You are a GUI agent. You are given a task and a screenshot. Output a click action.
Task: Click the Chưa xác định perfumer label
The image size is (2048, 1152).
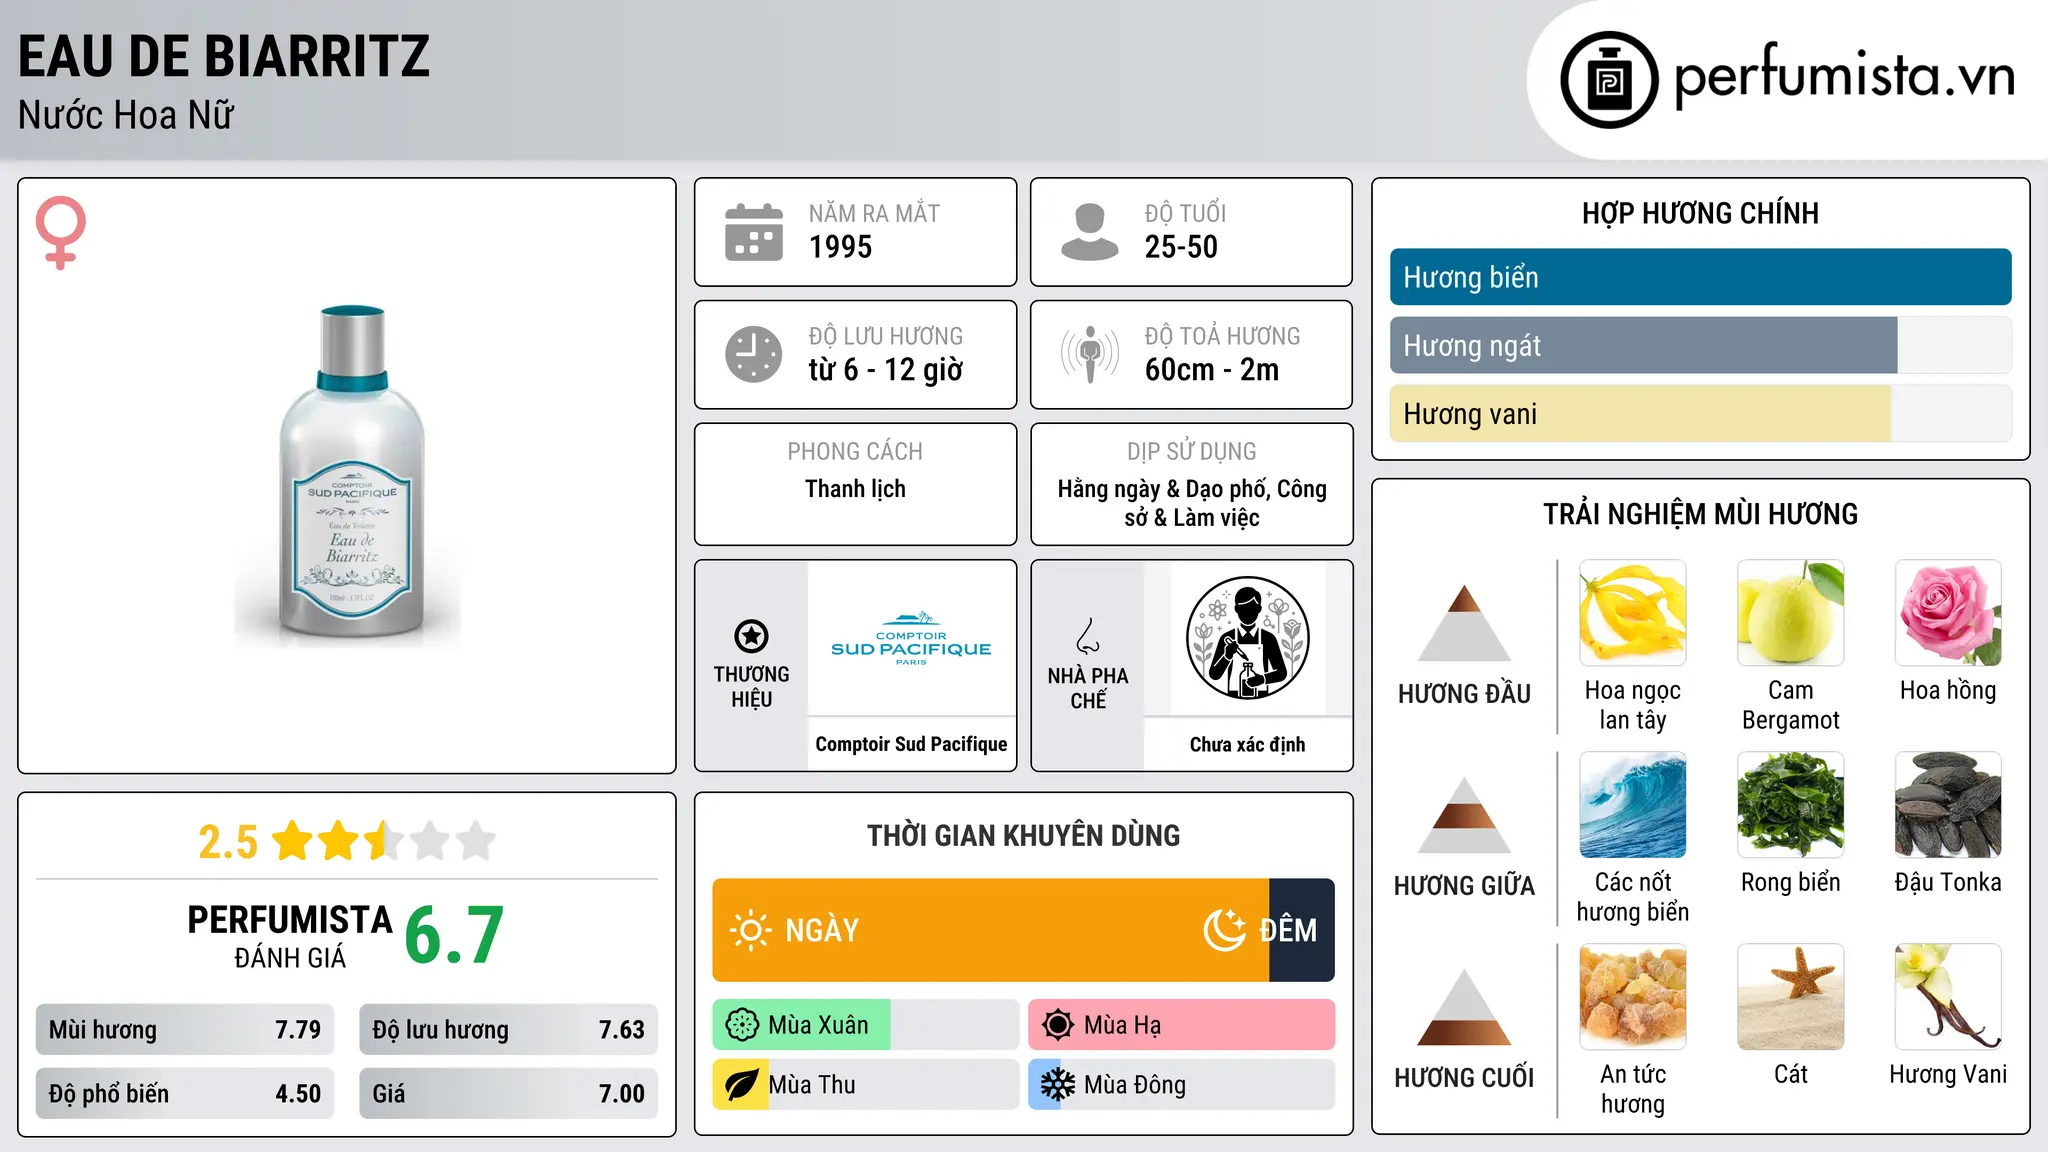[x=1247, y=744]
